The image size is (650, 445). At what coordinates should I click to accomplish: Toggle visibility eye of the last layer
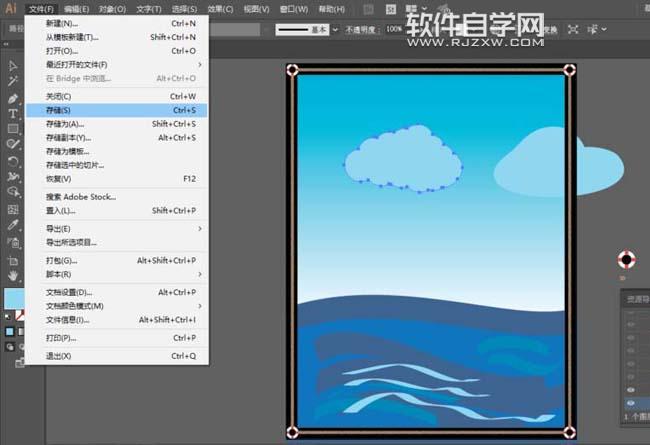pyautogui.click(x=630, y=404)
